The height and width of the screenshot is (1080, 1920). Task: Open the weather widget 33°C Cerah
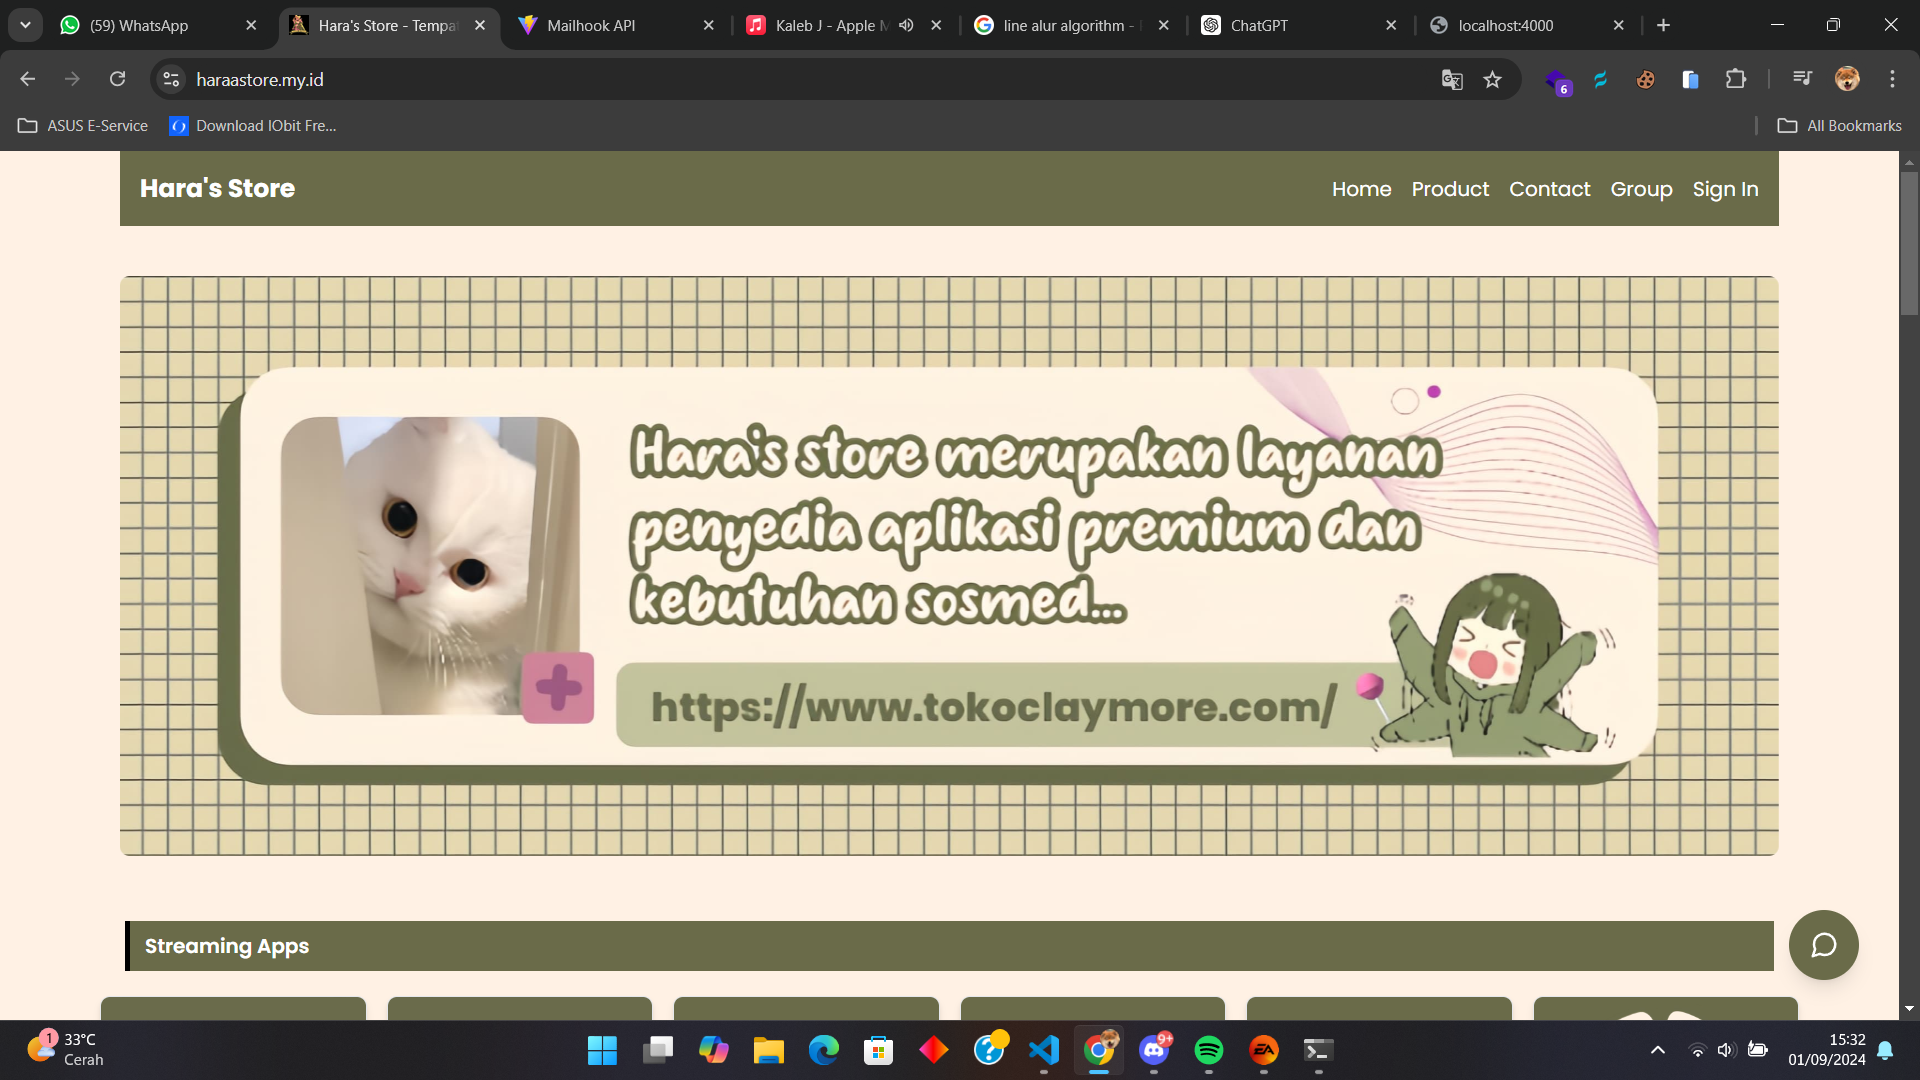point(66,1049)
